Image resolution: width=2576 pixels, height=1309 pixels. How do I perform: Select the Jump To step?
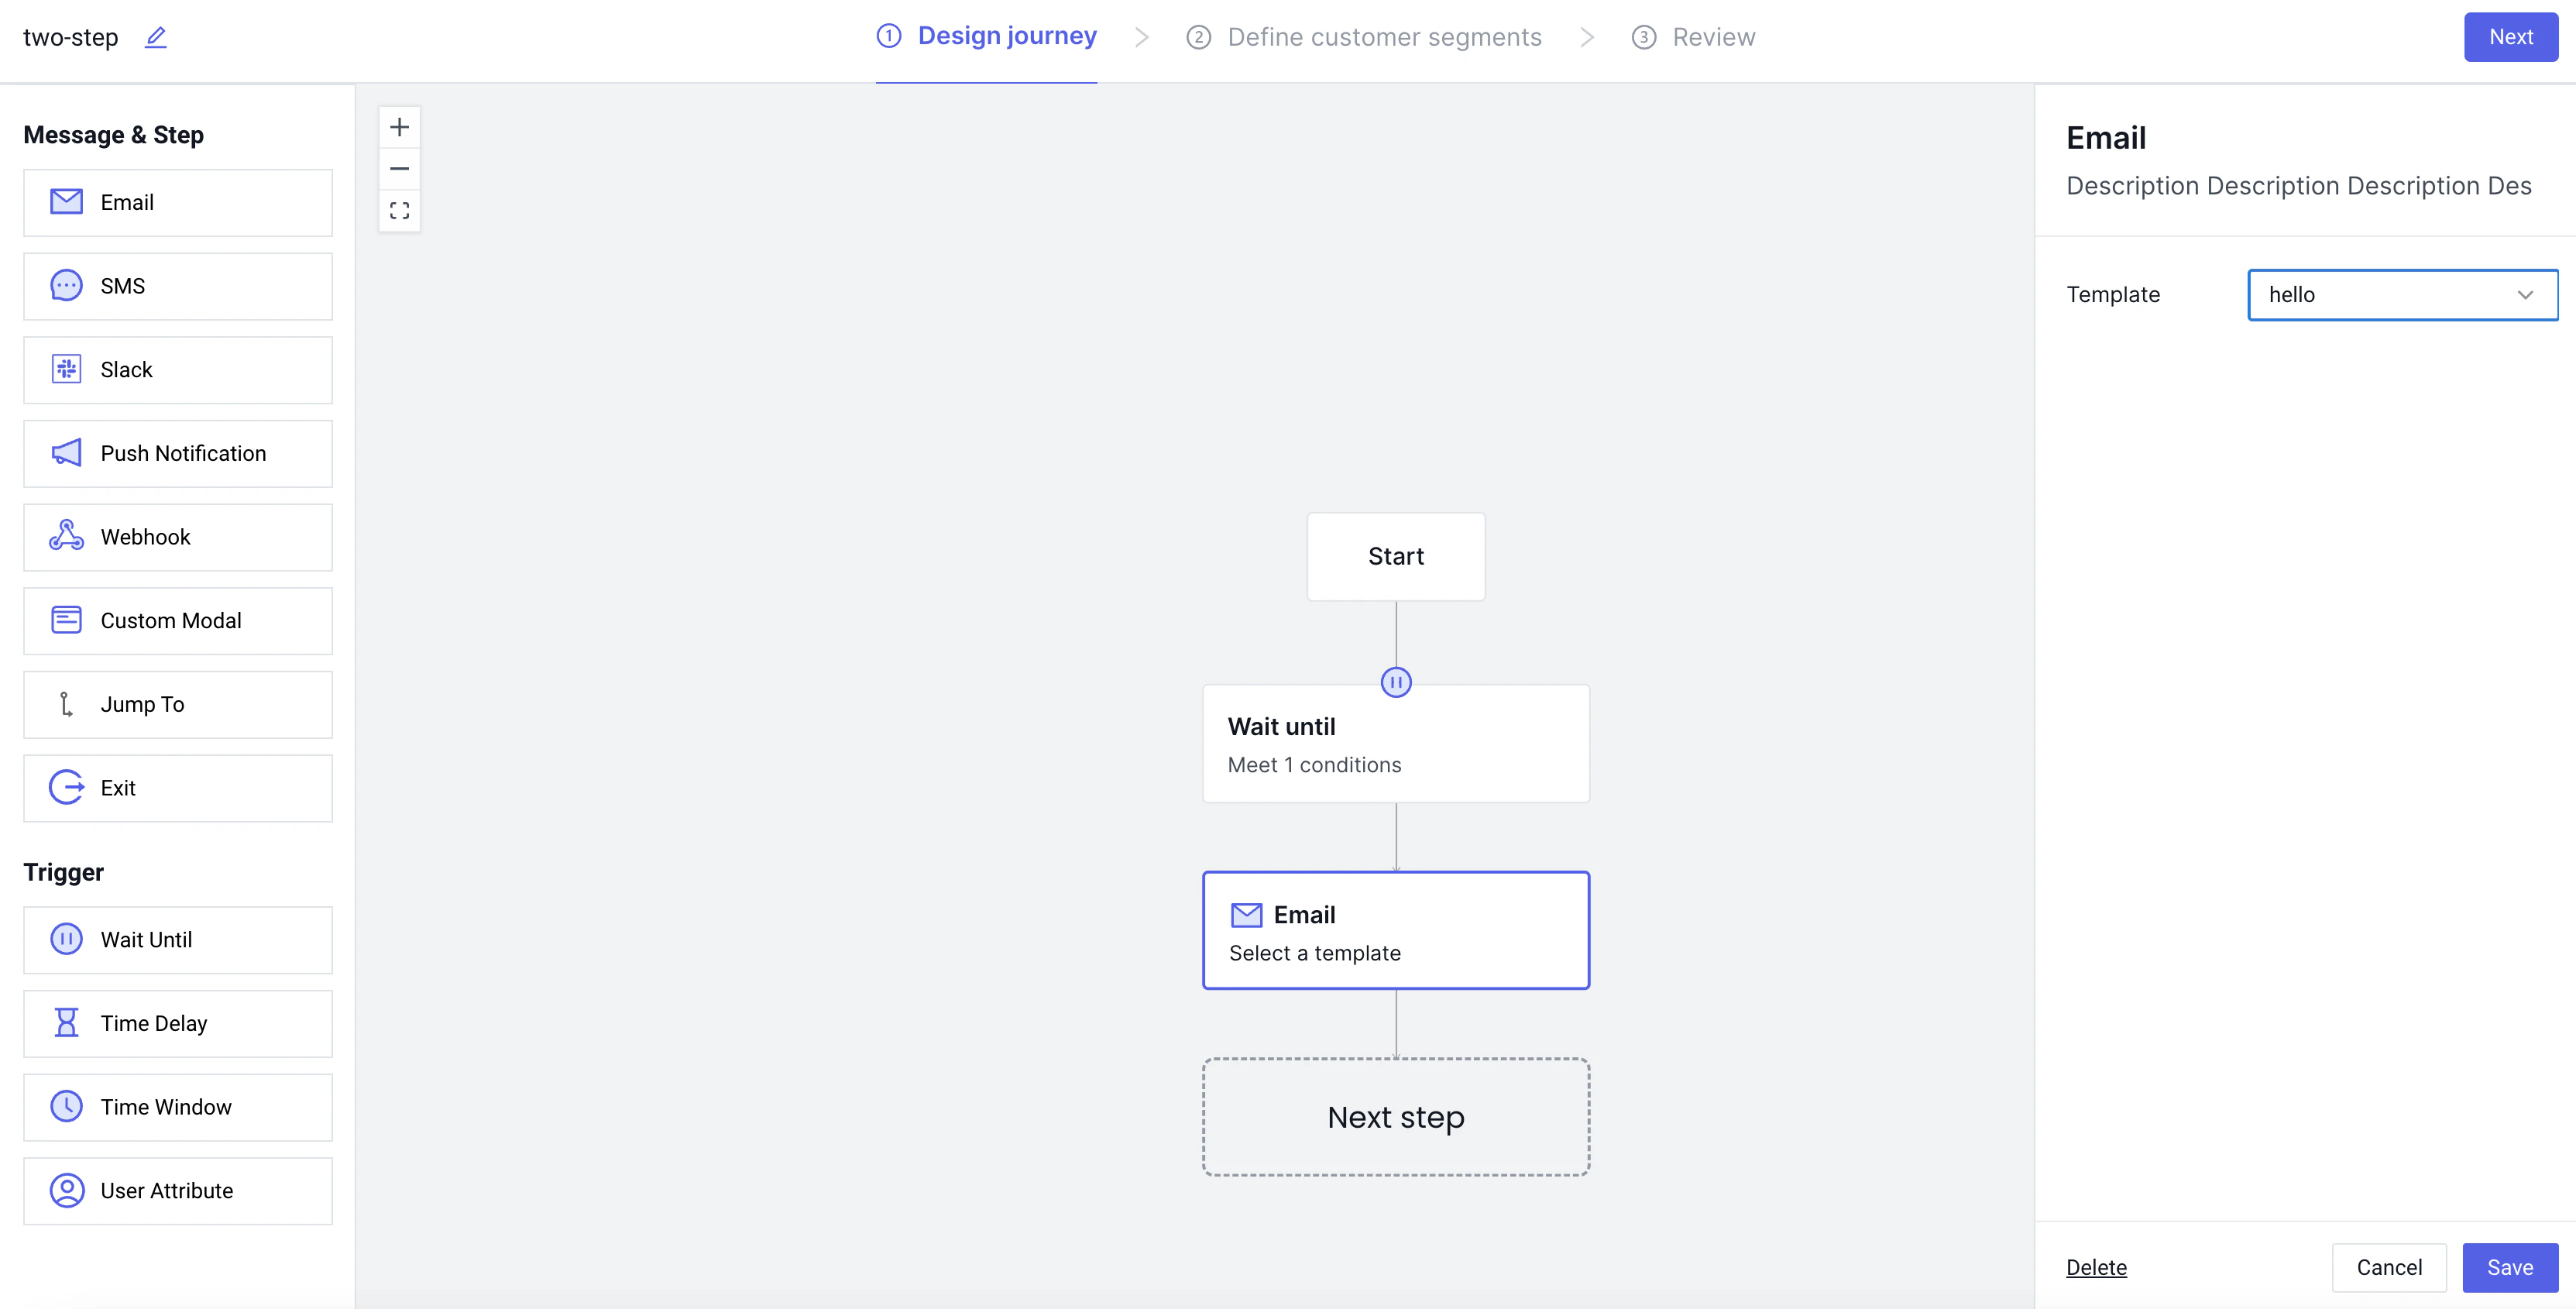click(x=176, y=704)
